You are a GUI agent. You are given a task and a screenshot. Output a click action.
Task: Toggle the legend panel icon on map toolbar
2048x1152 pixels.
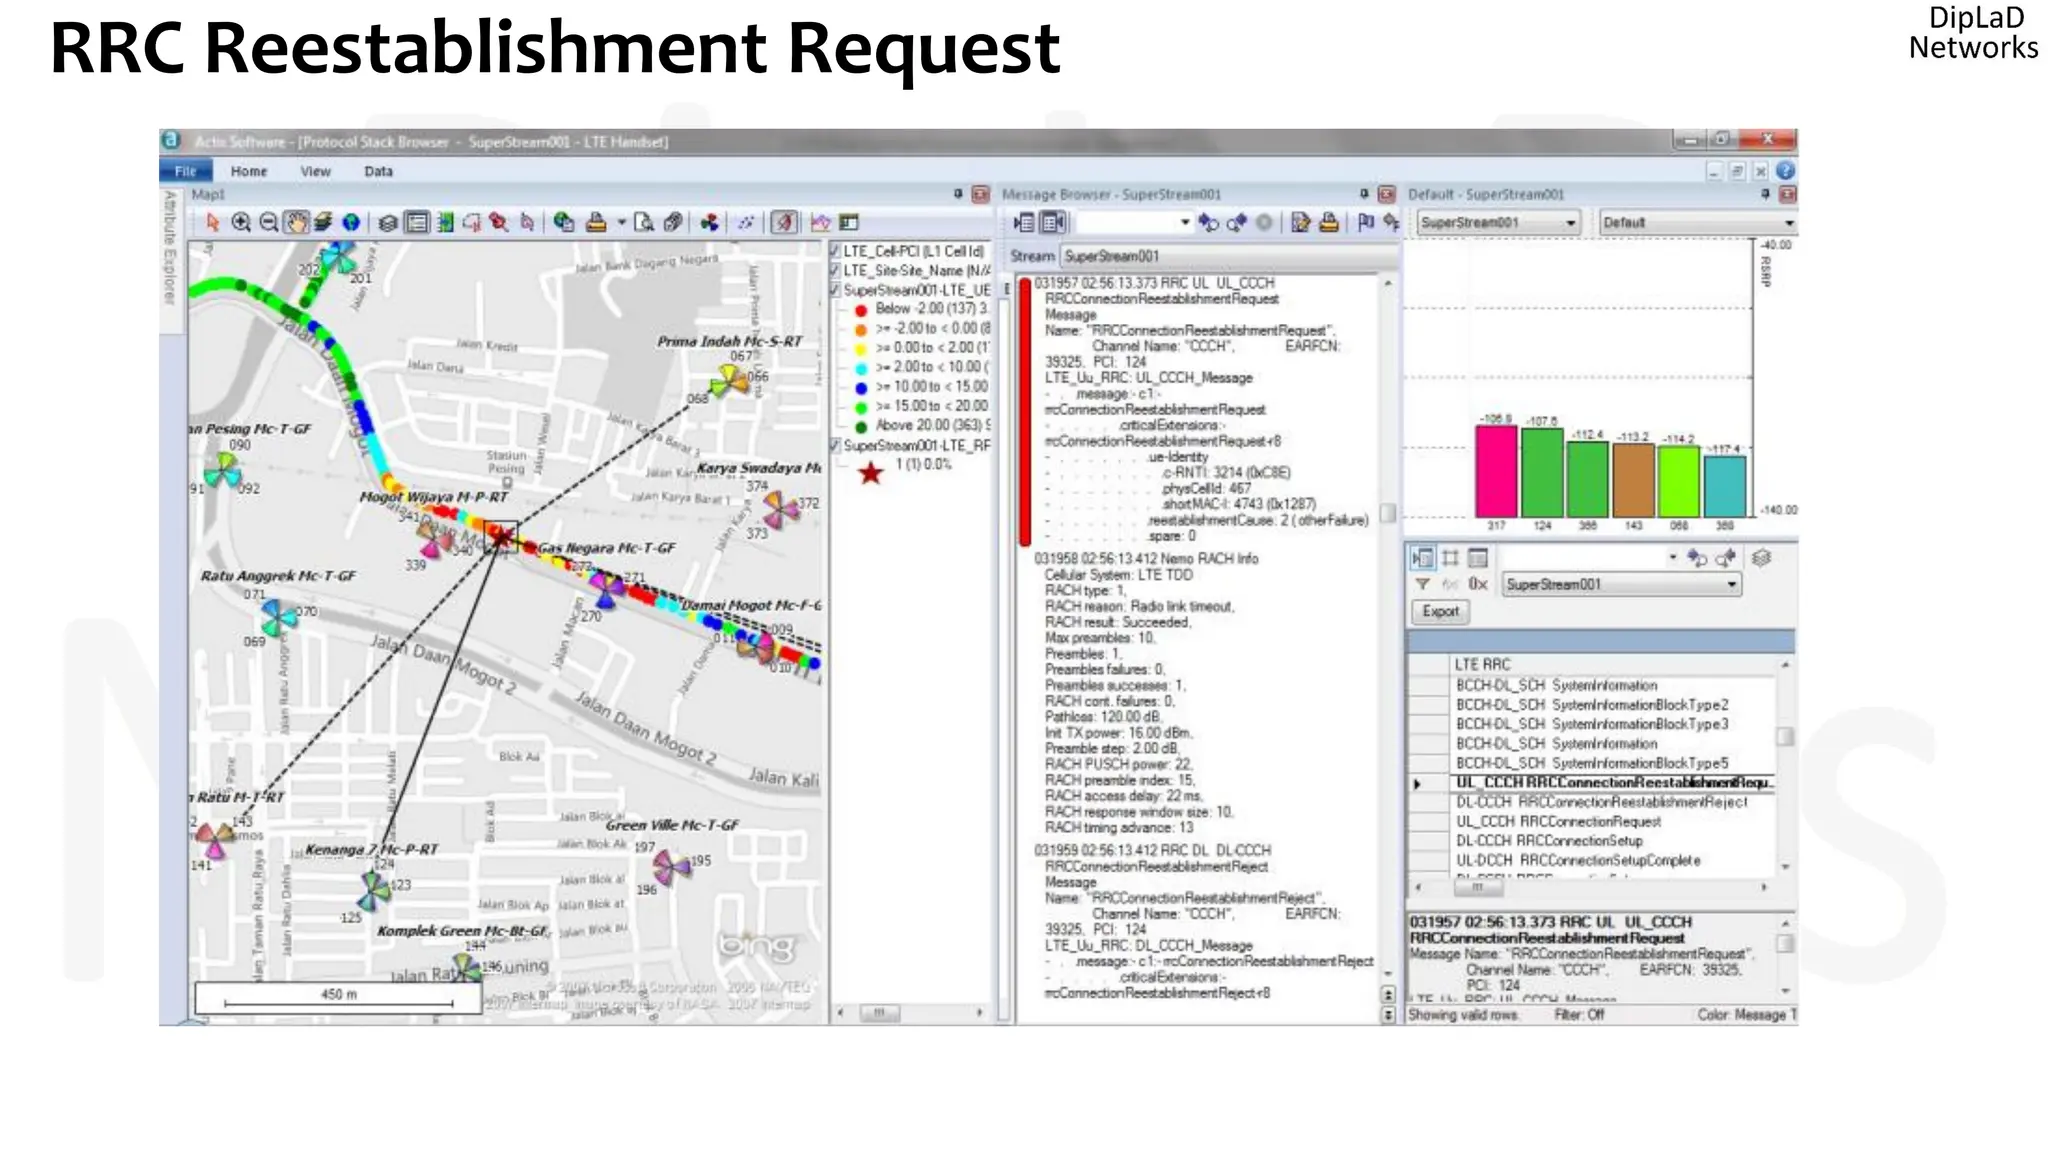coord(417,222)
